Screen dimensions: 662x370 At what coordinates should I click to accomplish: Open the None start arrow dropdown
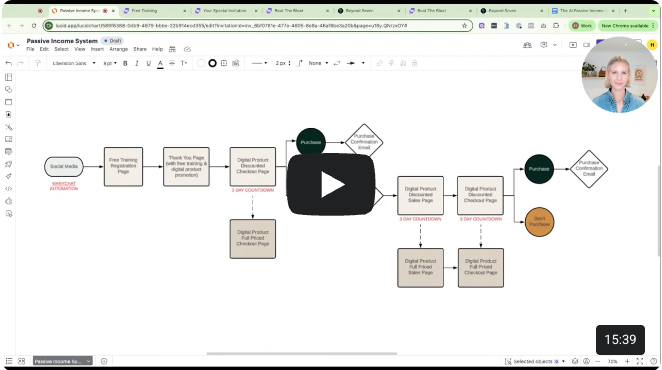click(318, 63)
